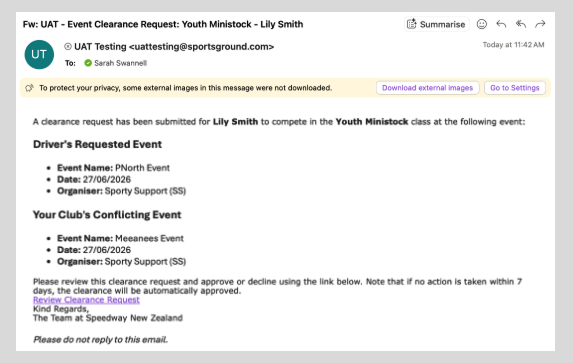Screen dimensions: 573x363
Task: Click Event Name: PNorth Event
Action: click(x=113, y=168)
